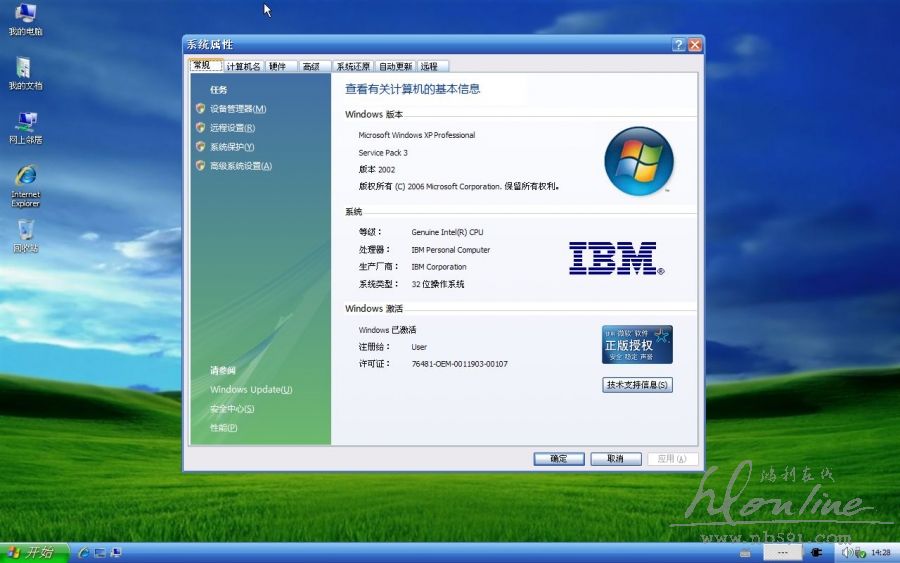Image resolution: width=900 pixels, height=563 pixels.
Task: Open 设备管理器(M) from tasks list
Action: [238, 109]
